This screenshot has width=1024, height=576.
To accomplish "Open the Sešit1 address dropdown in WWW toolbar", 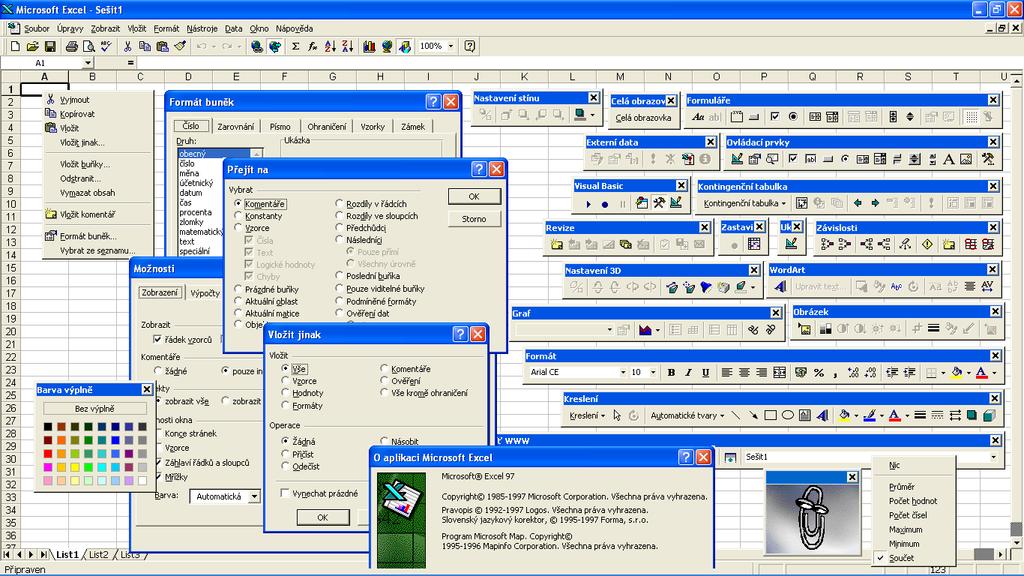I will tap(993, 457).
